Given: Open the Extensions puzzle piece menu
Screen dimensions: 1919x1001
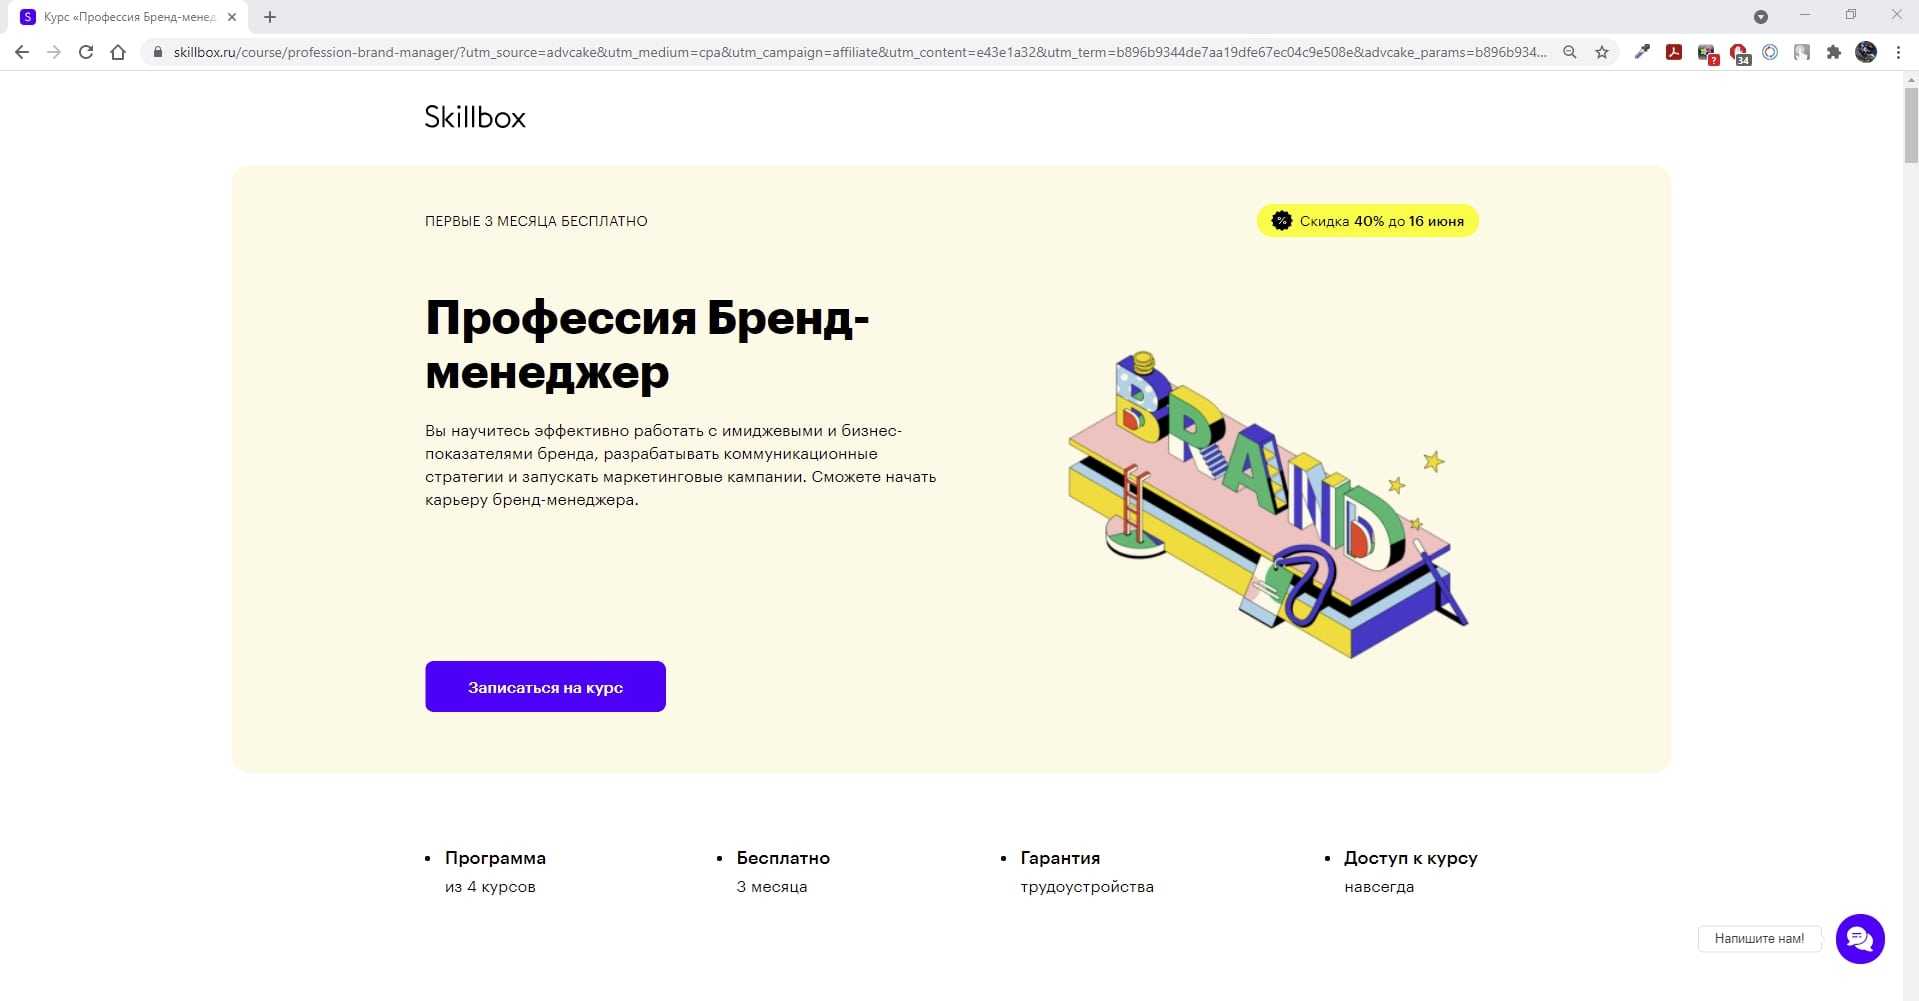Looking at the screenshot, I should point(1834,52).
